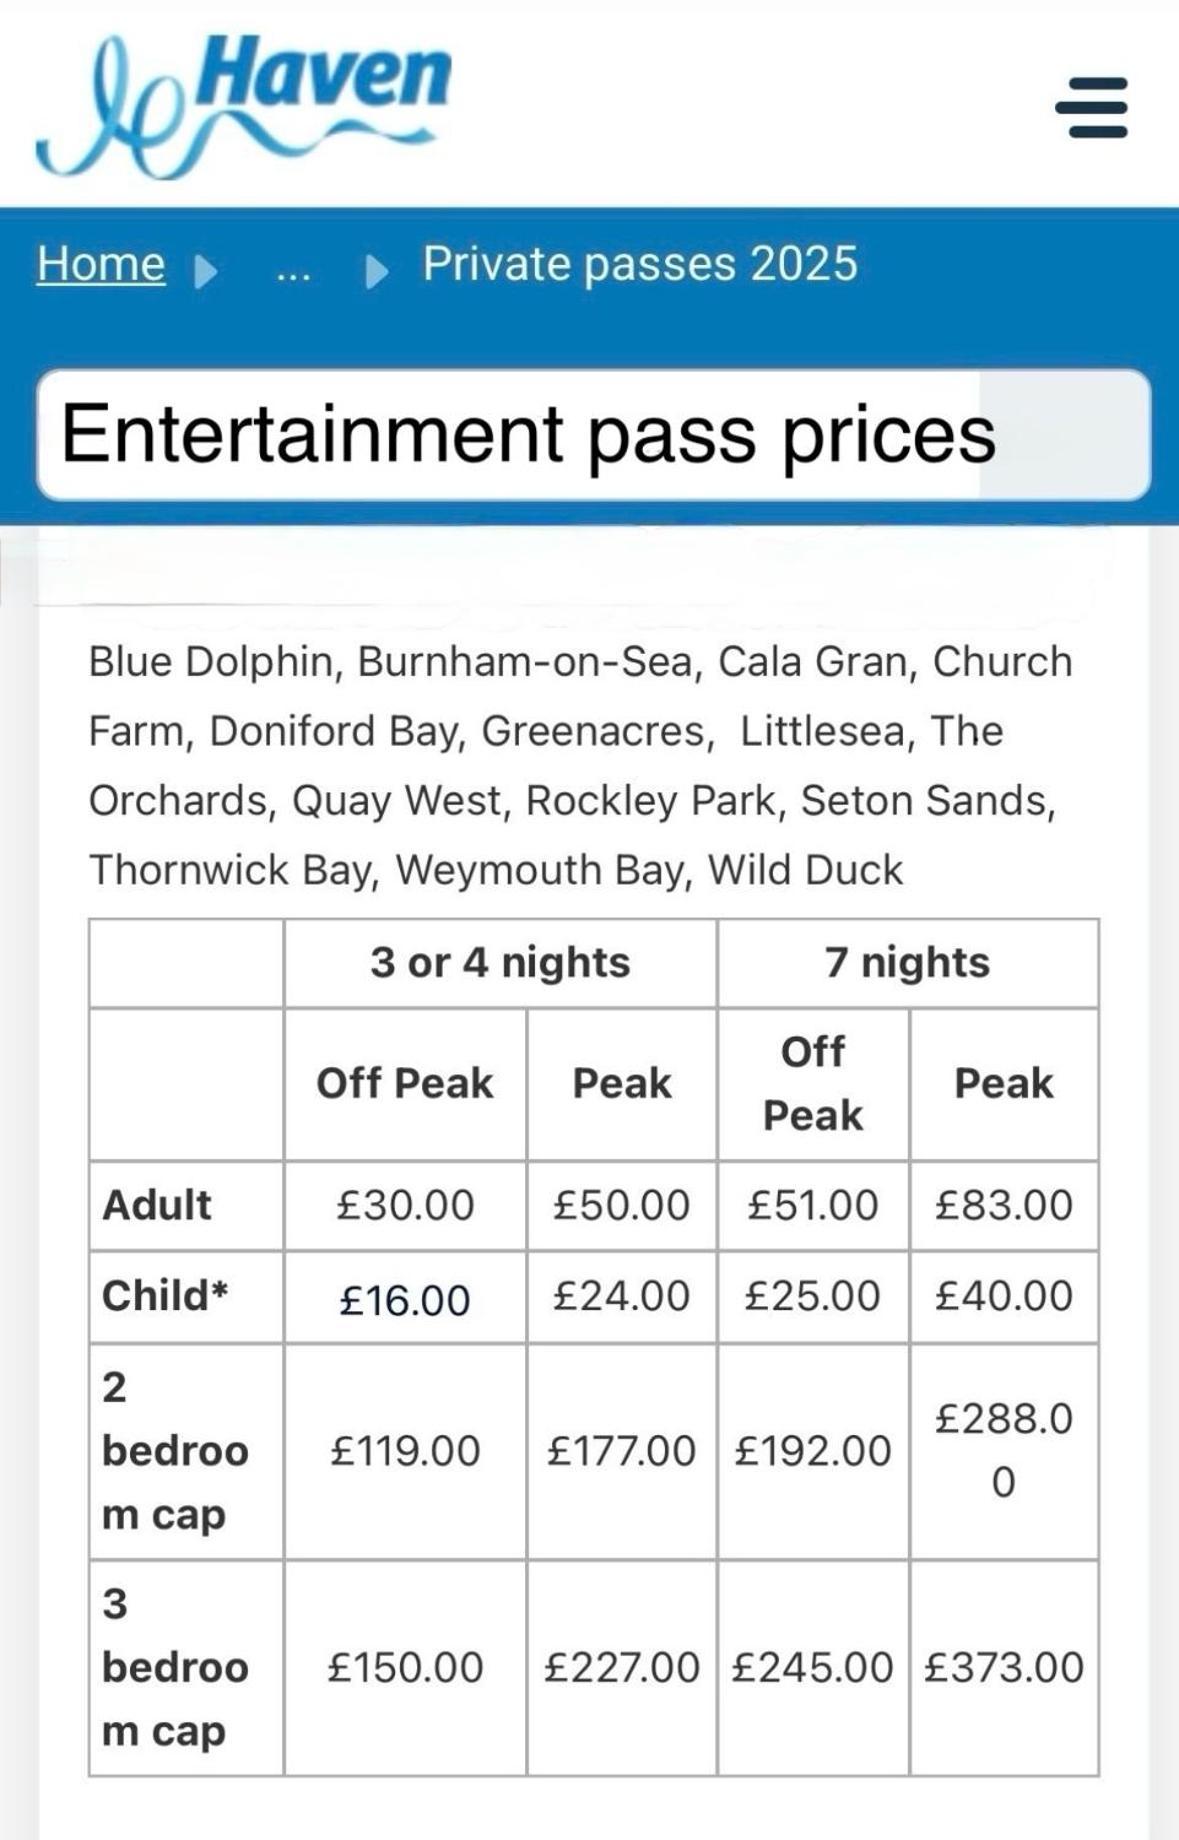This screenshot has height=1840, width=1179.
Task: Click the 2 bedroom cap row label
Action: (175, 1450)
